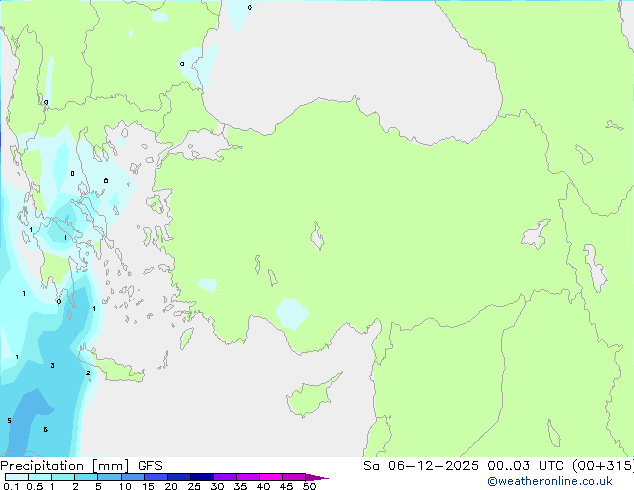
Task: Click the map value '3' west of Crete
Action: click(52, 365)
